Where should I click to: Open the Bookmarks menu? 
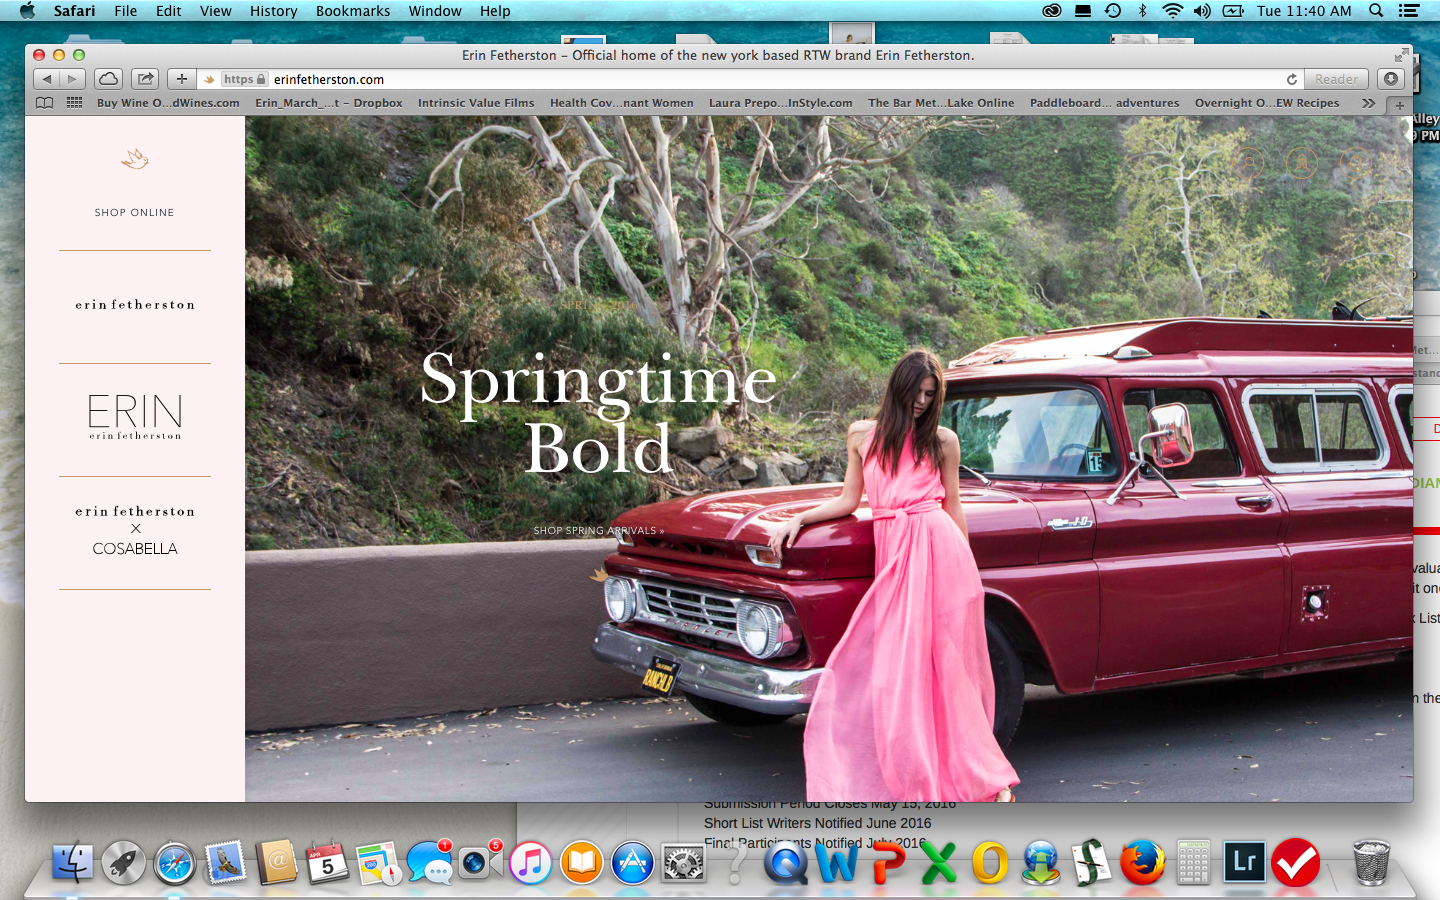[x=353, y=11]
